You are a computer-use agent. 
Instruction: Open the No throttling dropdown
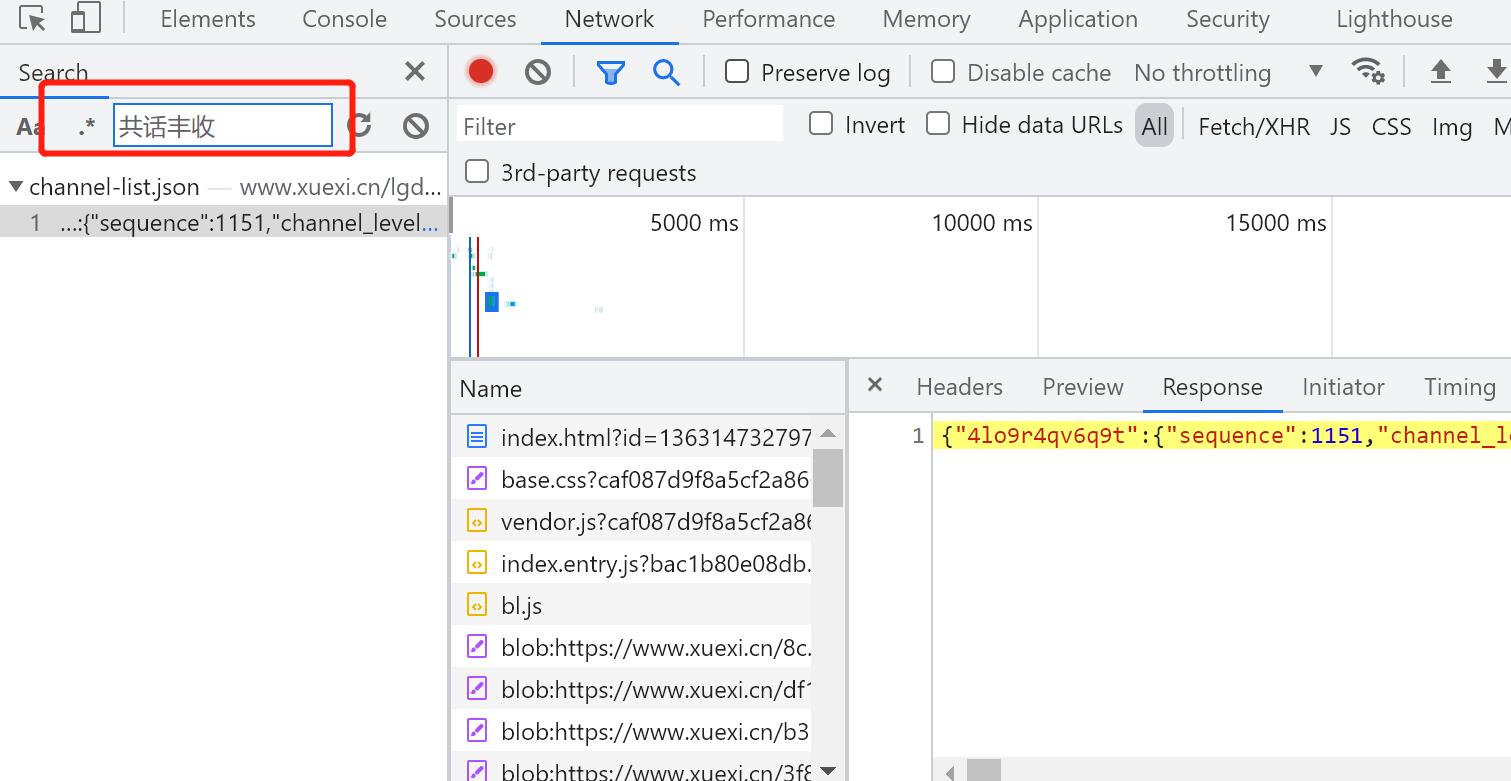(1228, 72)
